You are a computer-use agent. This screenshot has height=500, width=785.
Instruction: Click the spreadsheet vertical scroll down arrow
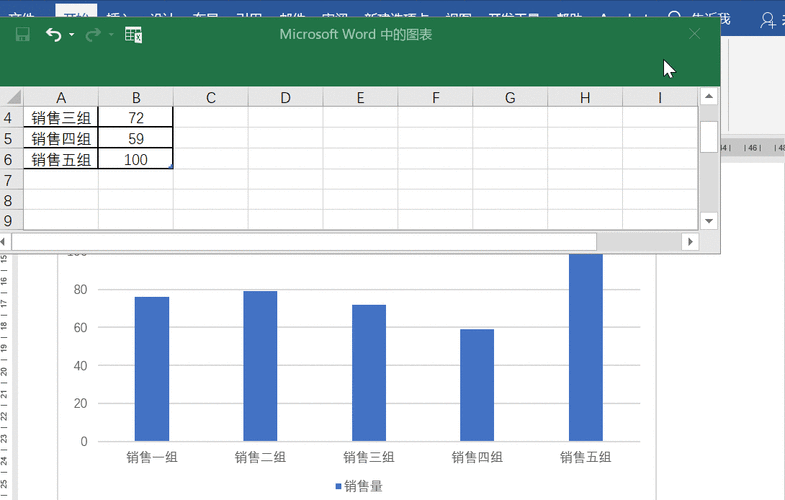point(709,221)
